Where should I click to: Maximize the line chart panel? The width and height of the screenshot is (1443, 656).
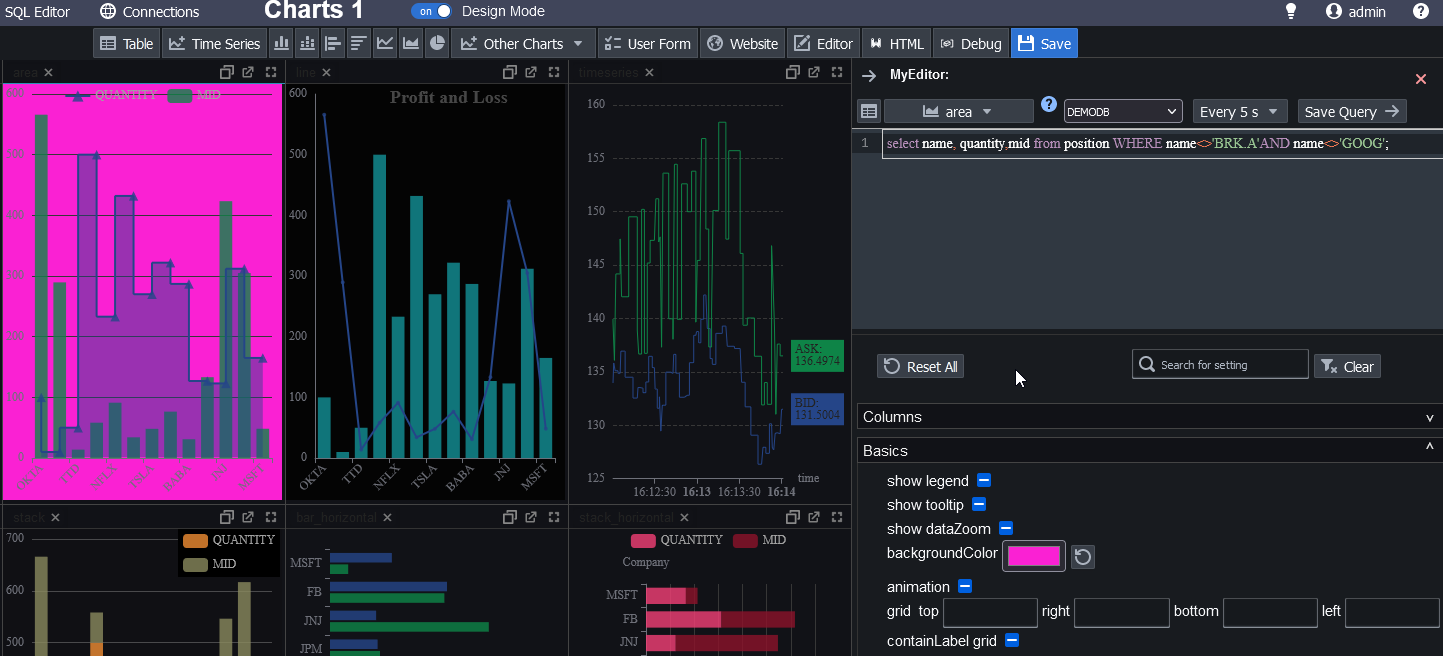point(554,72)
